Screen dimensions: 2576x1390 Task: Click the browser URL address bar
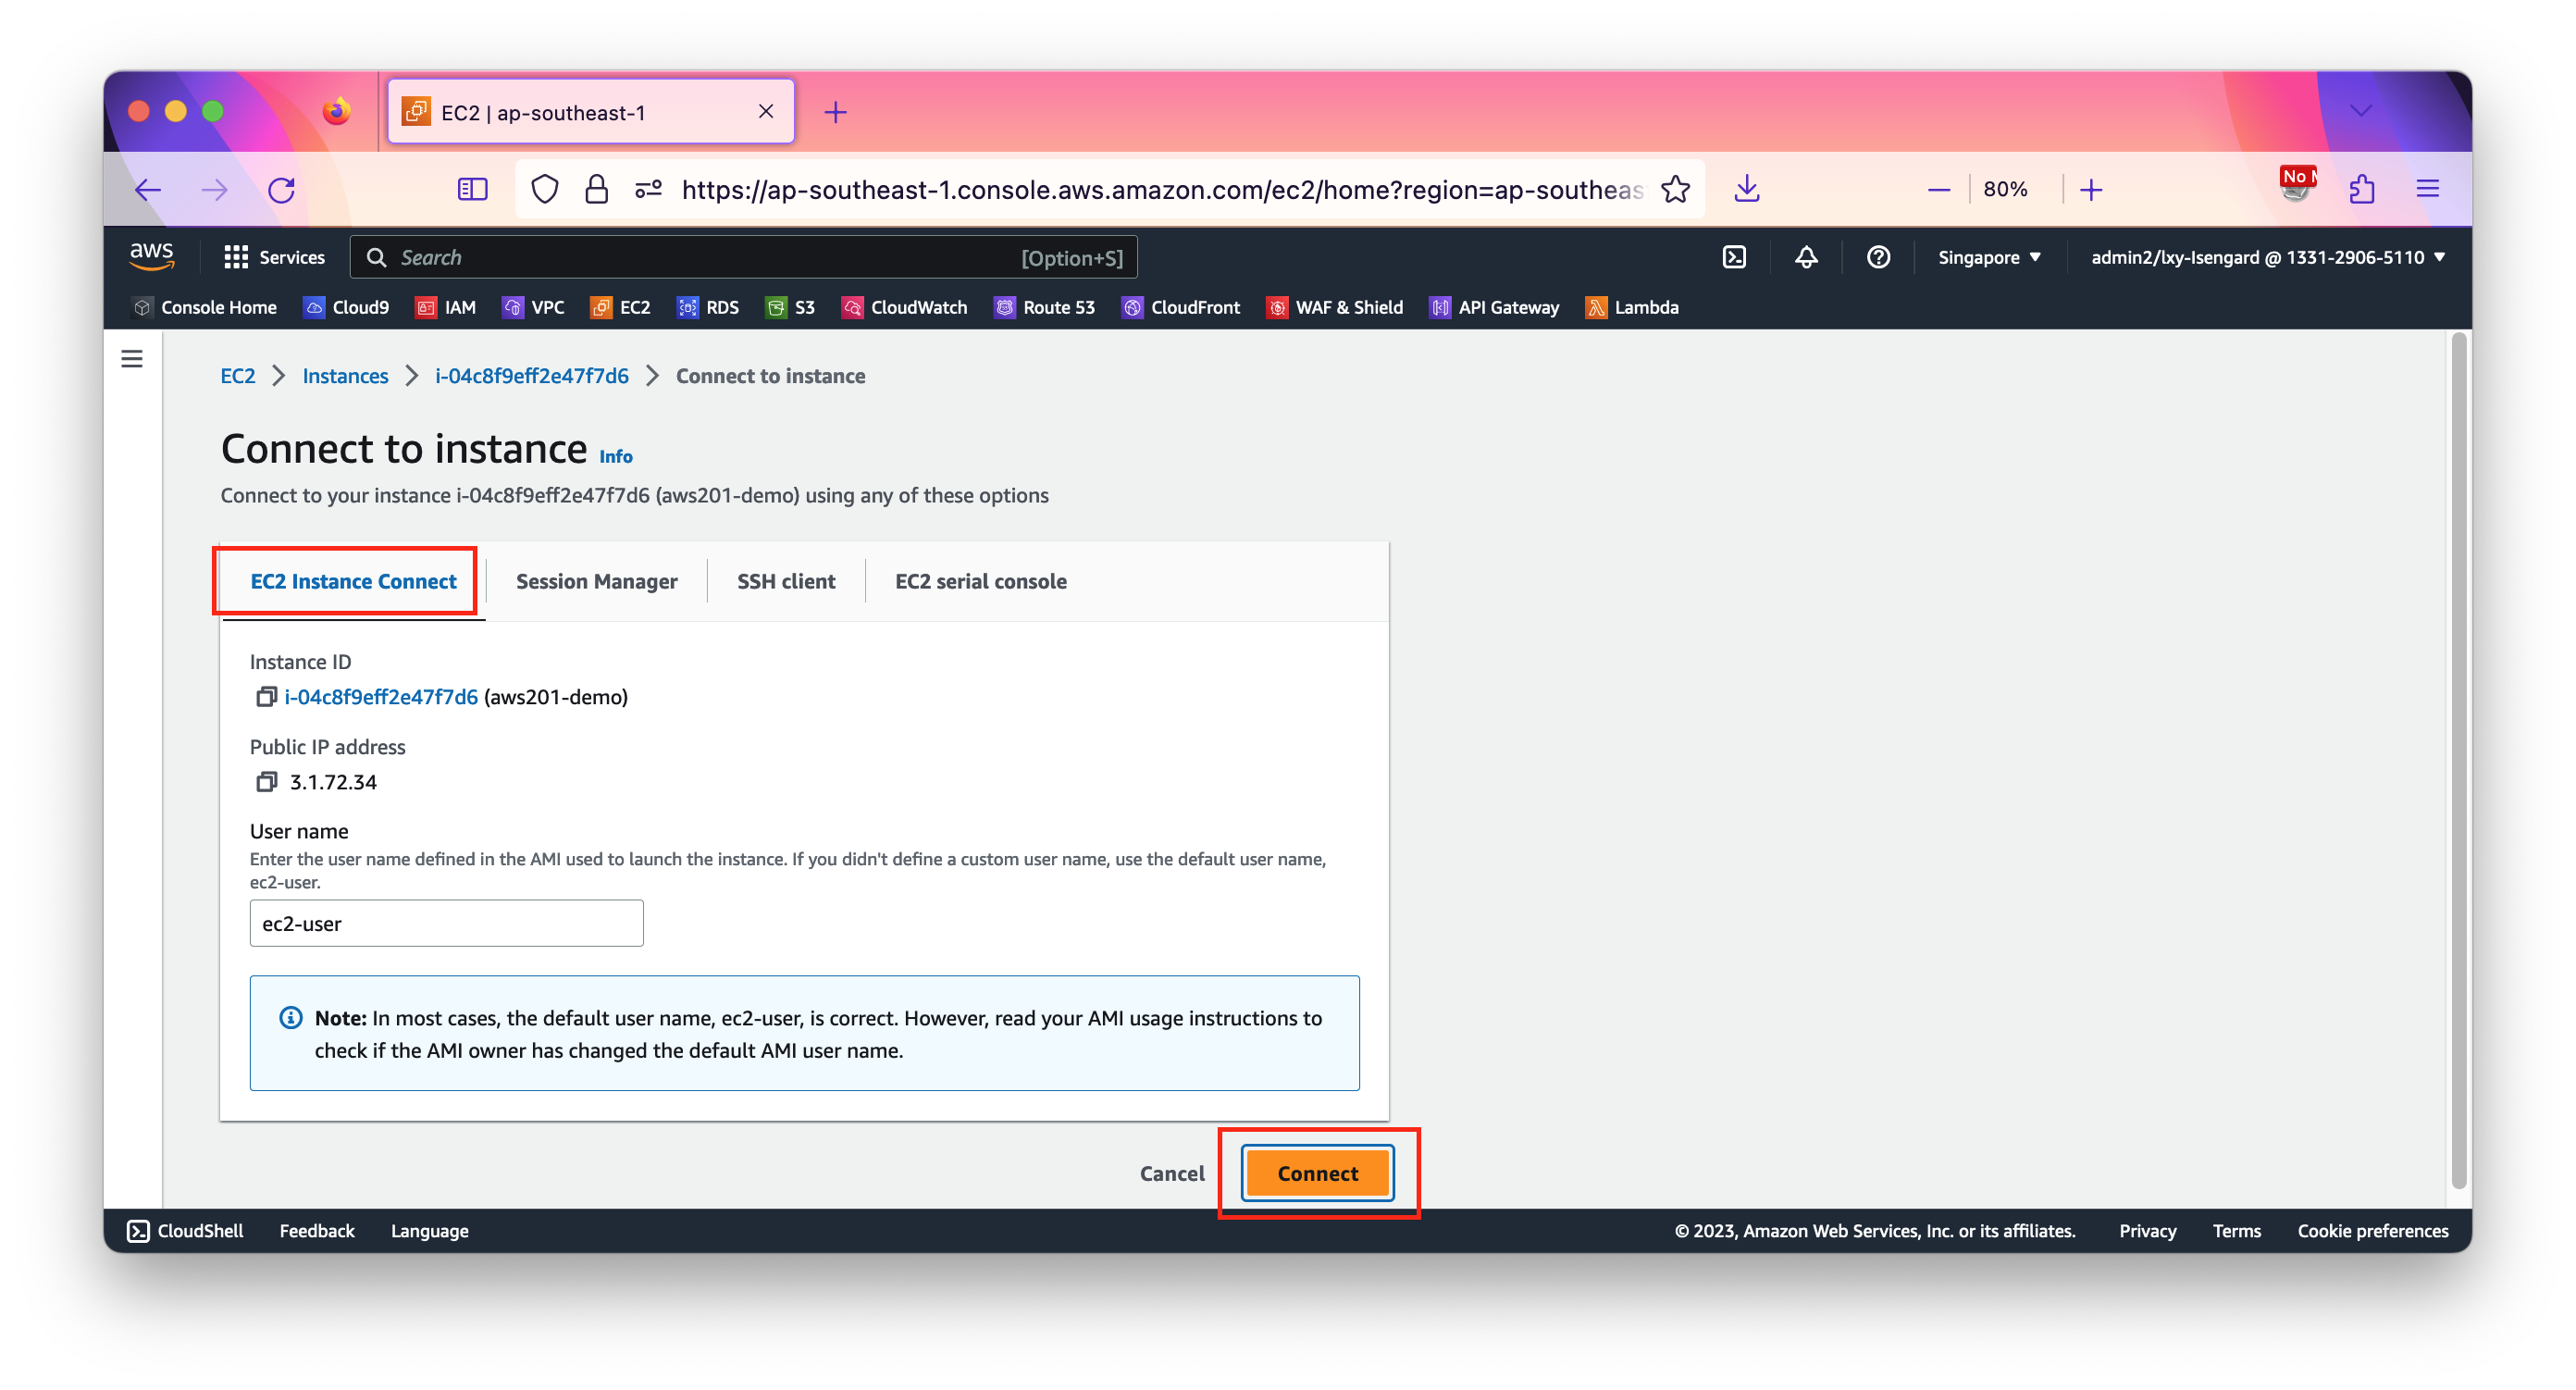[x=1160, y=189]
